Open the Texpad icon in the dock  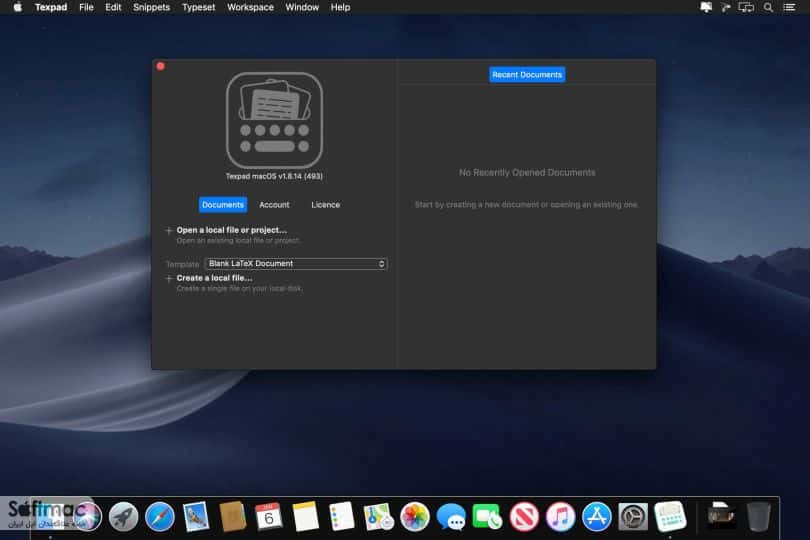point(670,516)
